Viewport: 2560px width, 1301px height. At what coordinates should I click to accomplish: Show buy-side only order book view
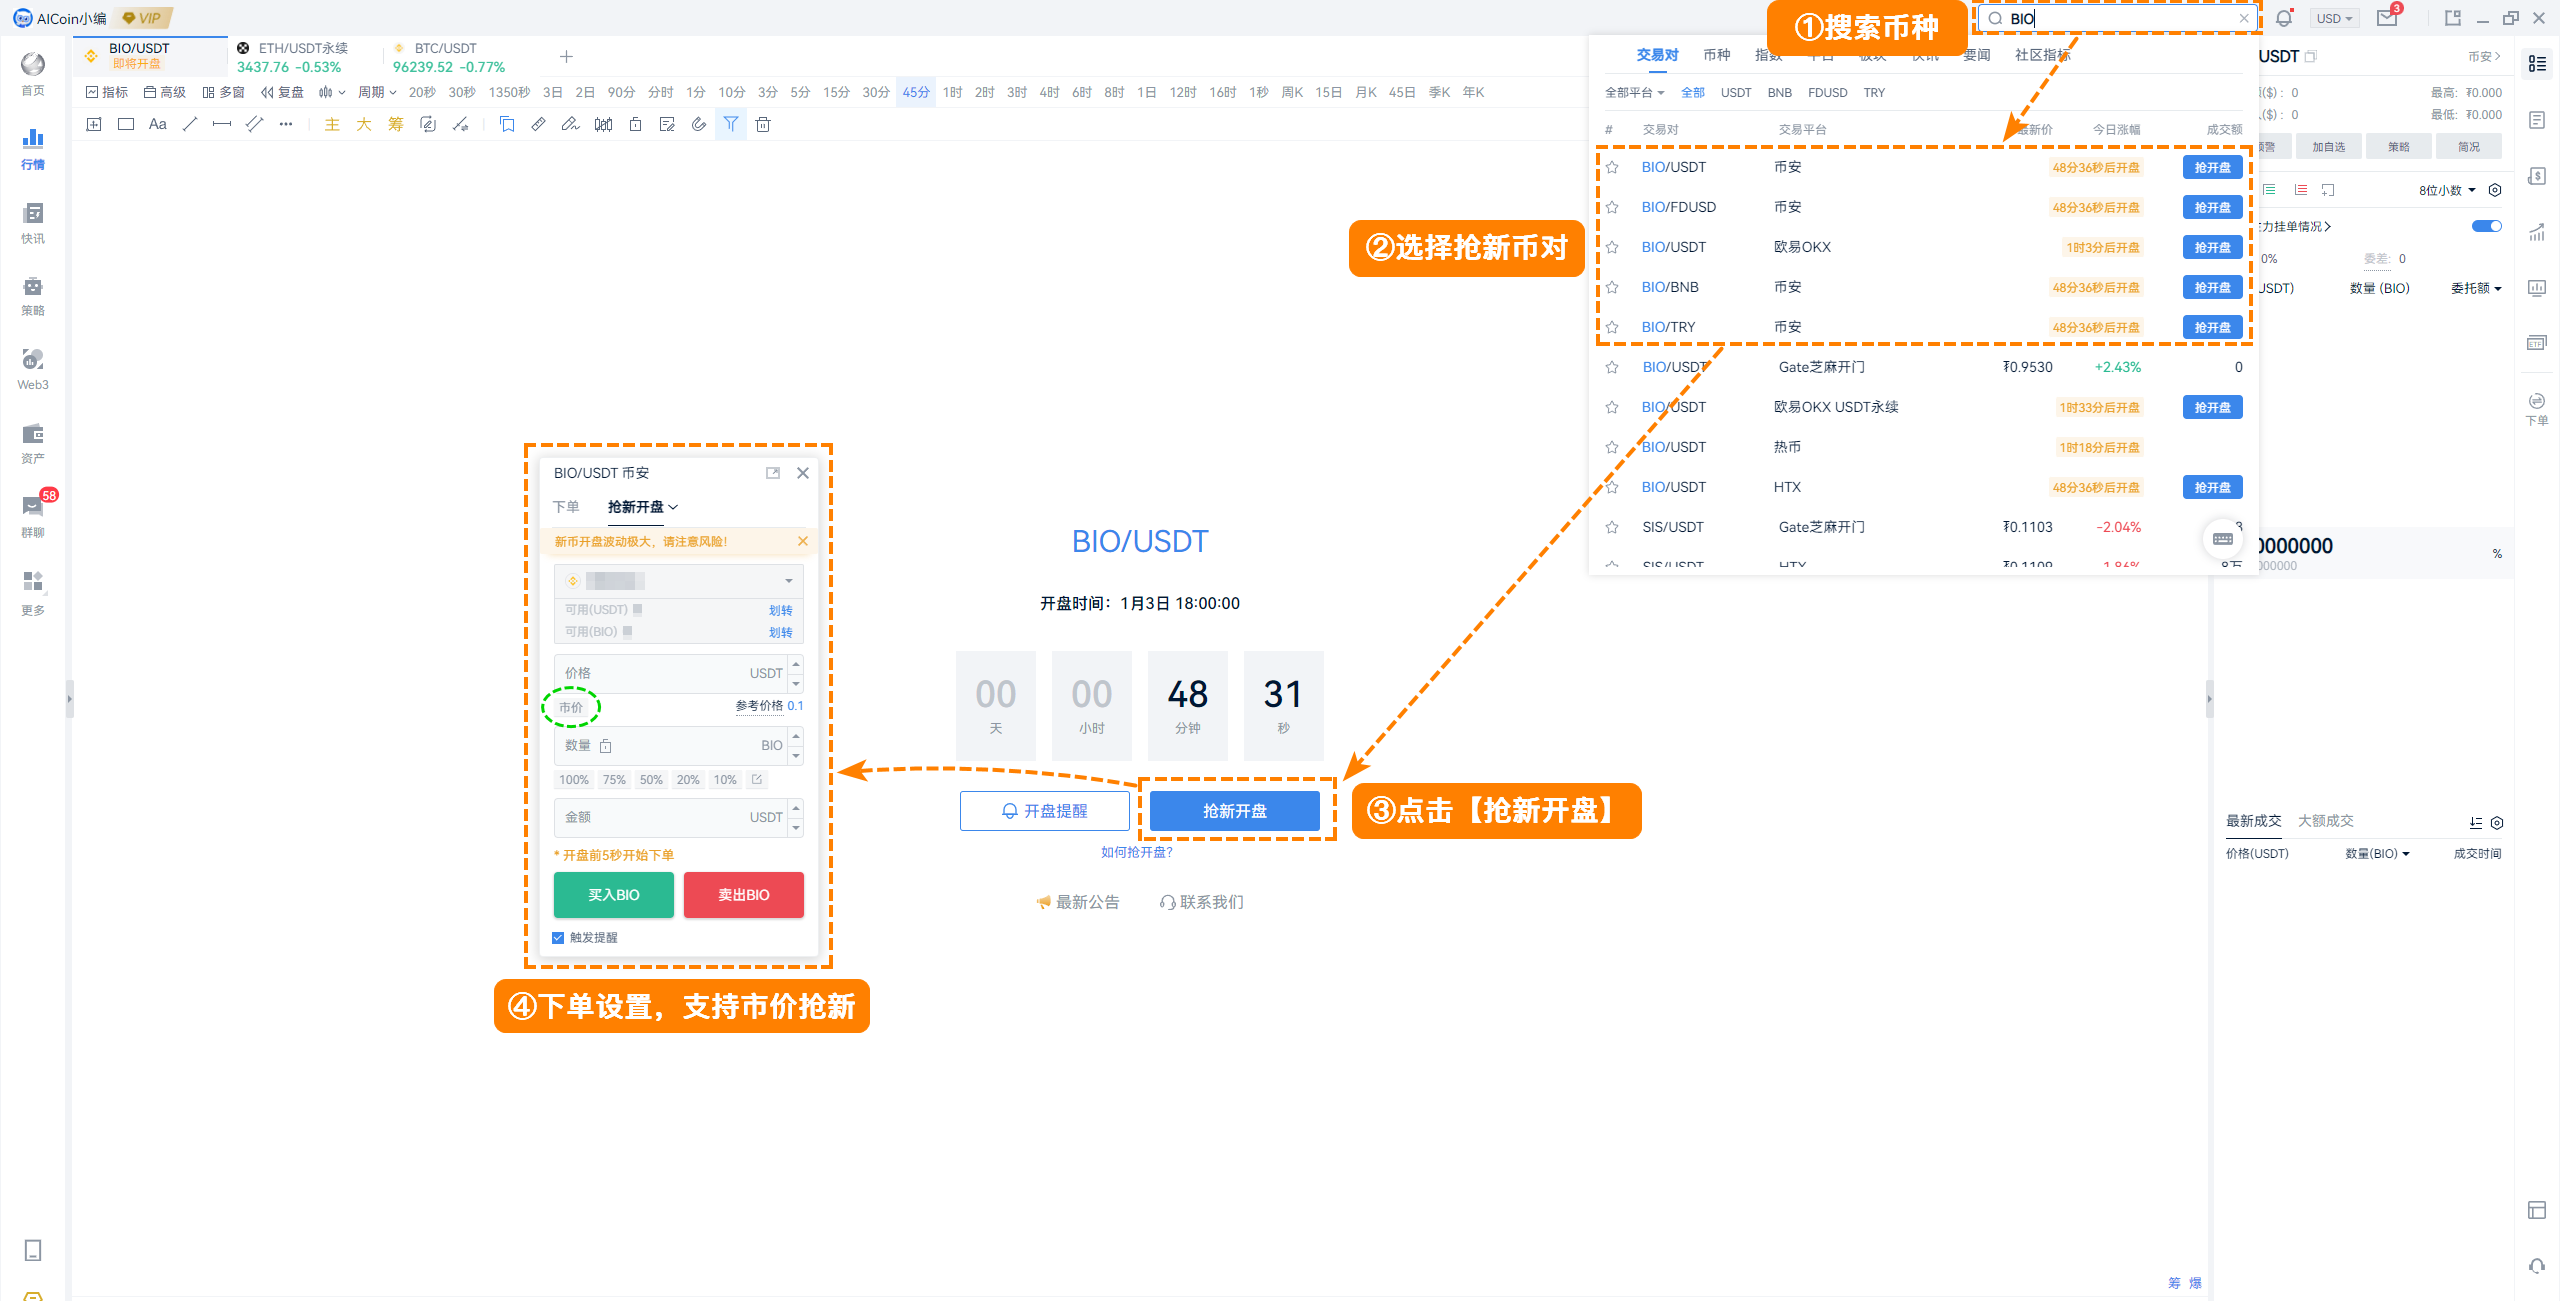tap(2270, 190)
